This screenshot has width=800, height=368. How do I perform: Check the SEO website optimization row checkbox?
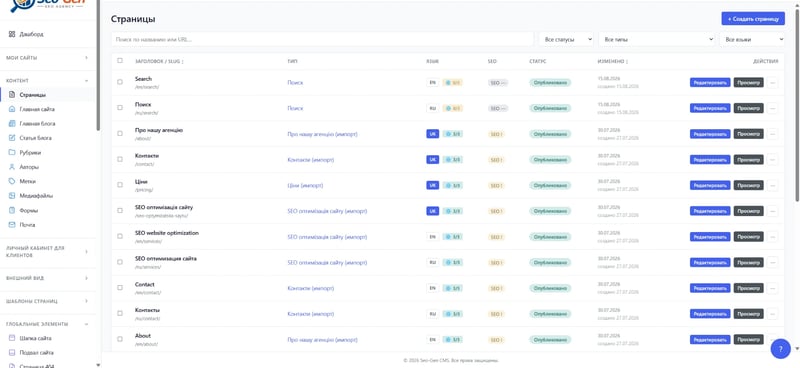click(x=120, y=236)
